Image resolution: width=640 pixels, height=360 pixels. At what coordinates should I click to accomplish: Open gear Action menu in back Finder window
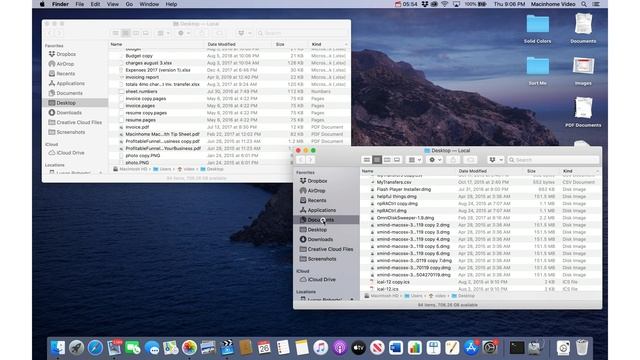184,33
